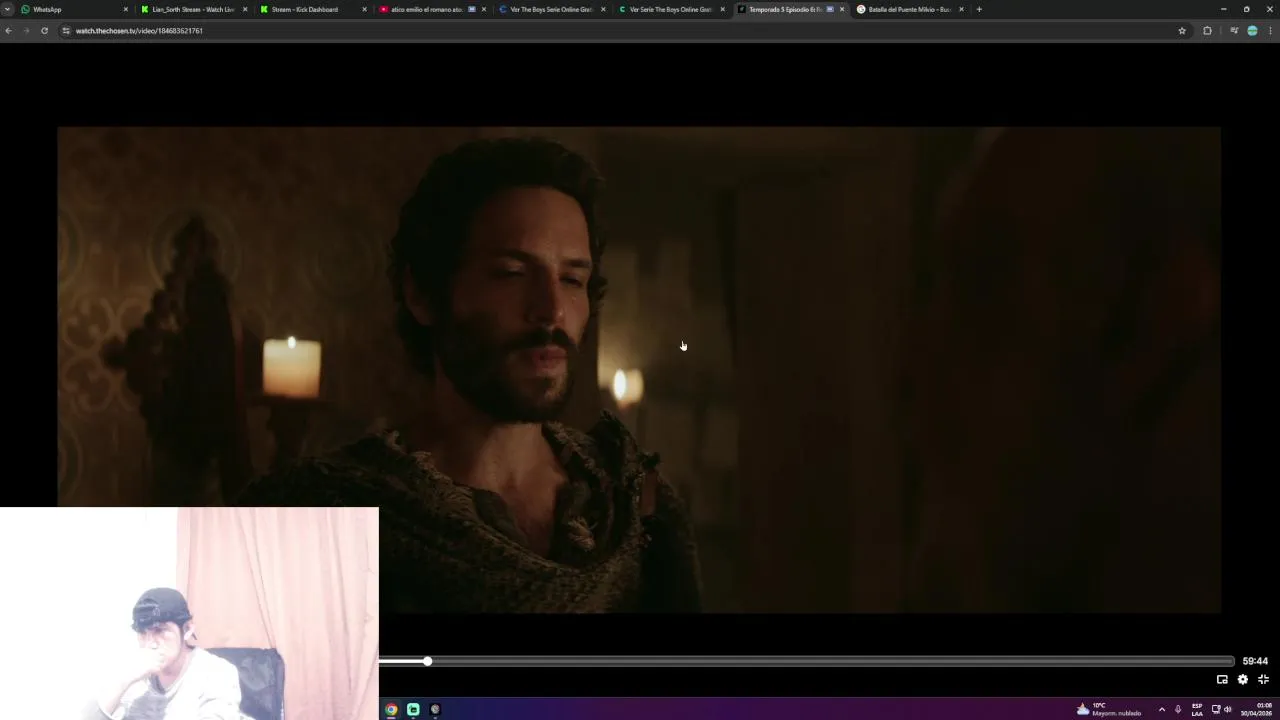The width and height of the screenshot is (1280, 720).
Task: Open the OBS icon in the taskbar
Action: tap(435, 709)
